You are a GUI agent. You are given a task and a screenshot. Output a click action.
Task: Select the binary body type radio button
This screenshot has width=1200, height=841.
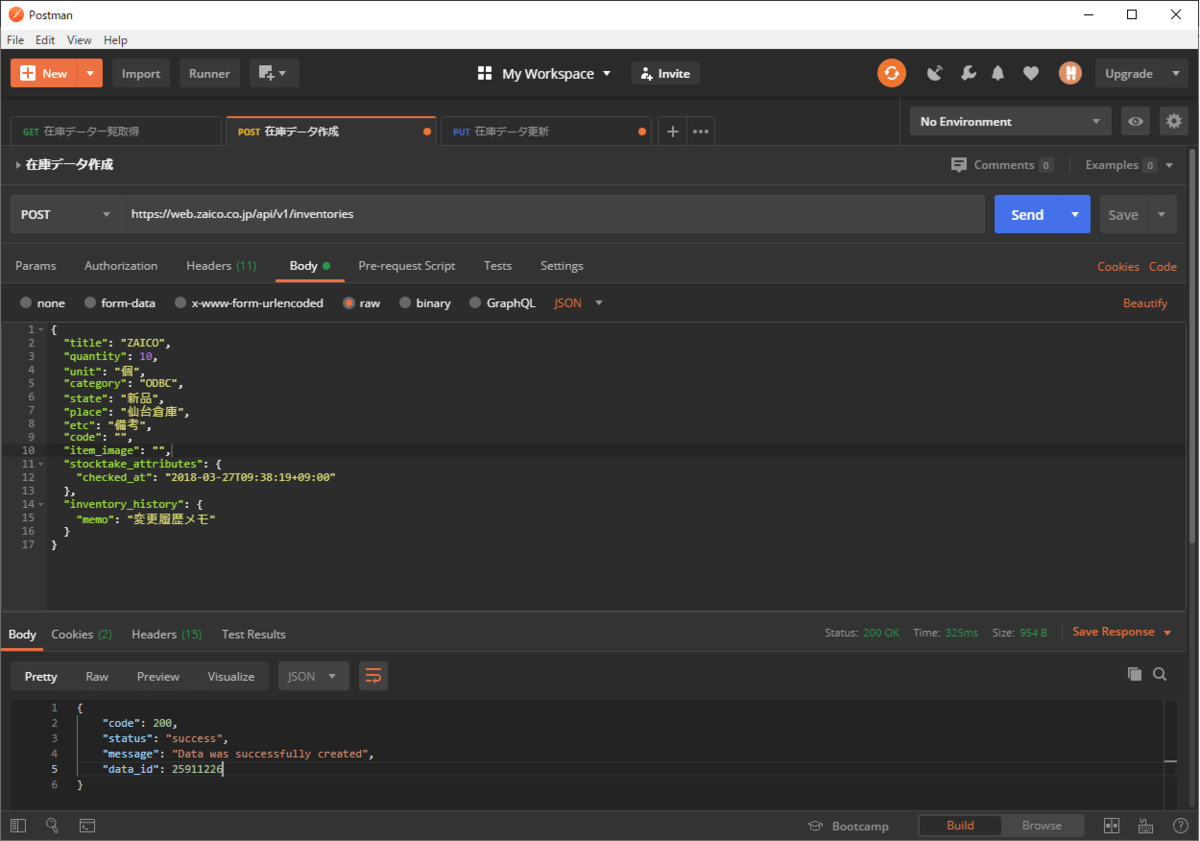click(x=405, y=303)
